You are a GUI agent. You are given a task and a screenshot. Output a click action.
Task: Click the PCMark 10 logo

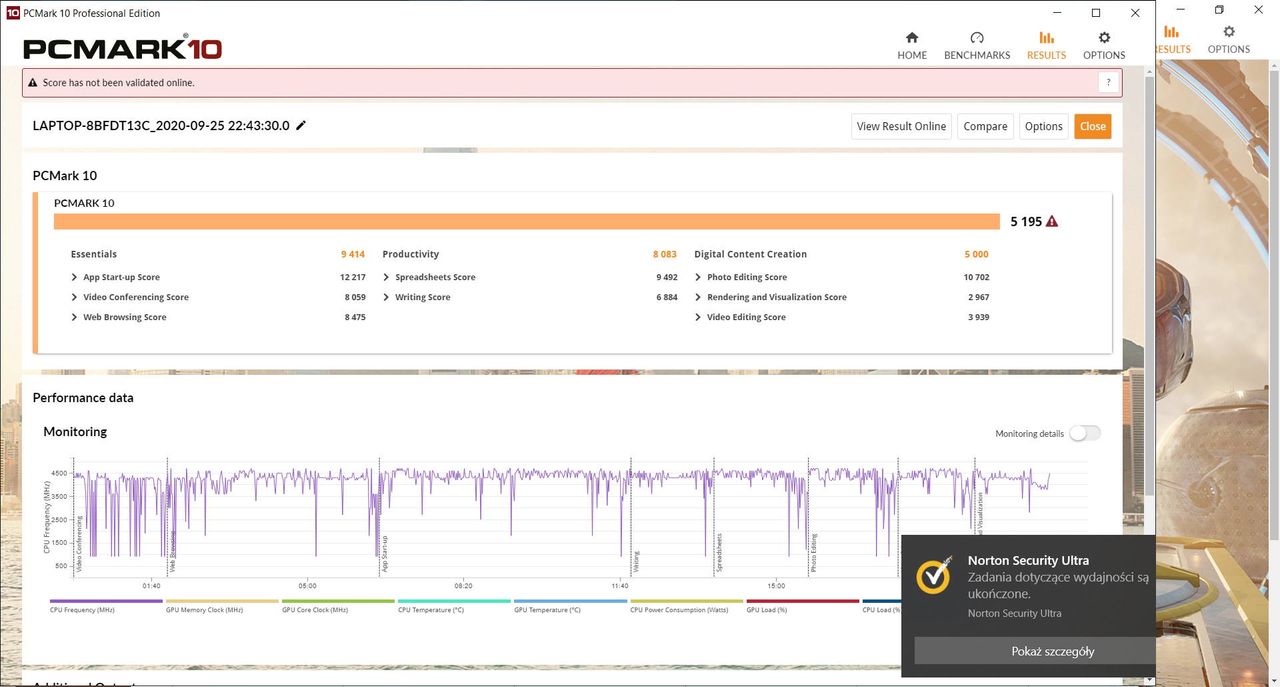click(122, 48)
